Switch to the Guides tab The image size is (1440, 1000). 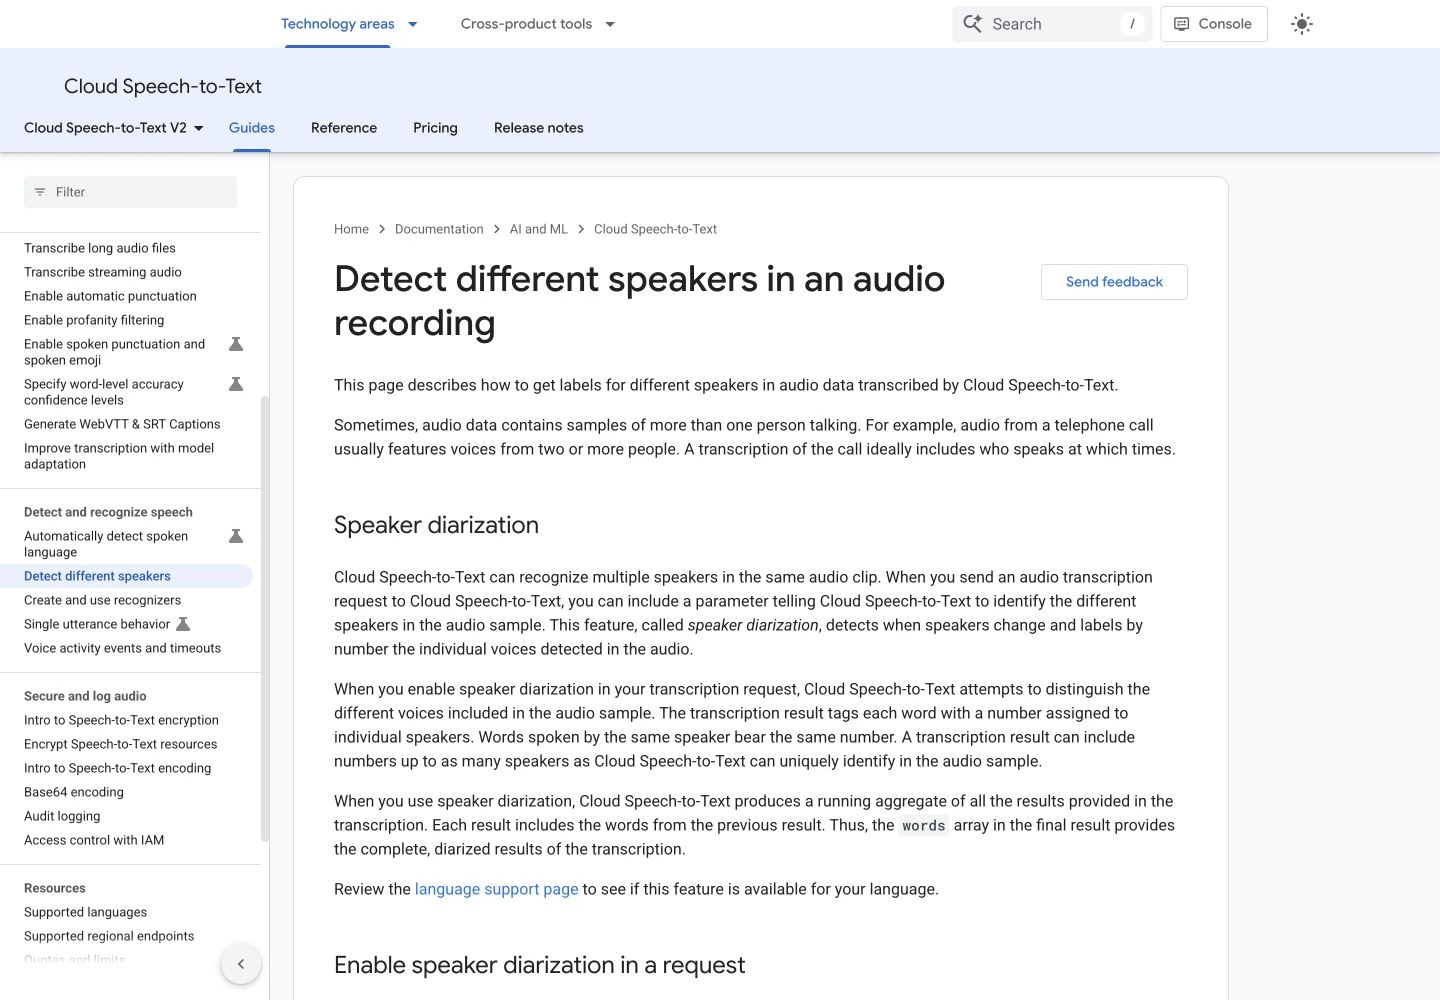[252, 128]
